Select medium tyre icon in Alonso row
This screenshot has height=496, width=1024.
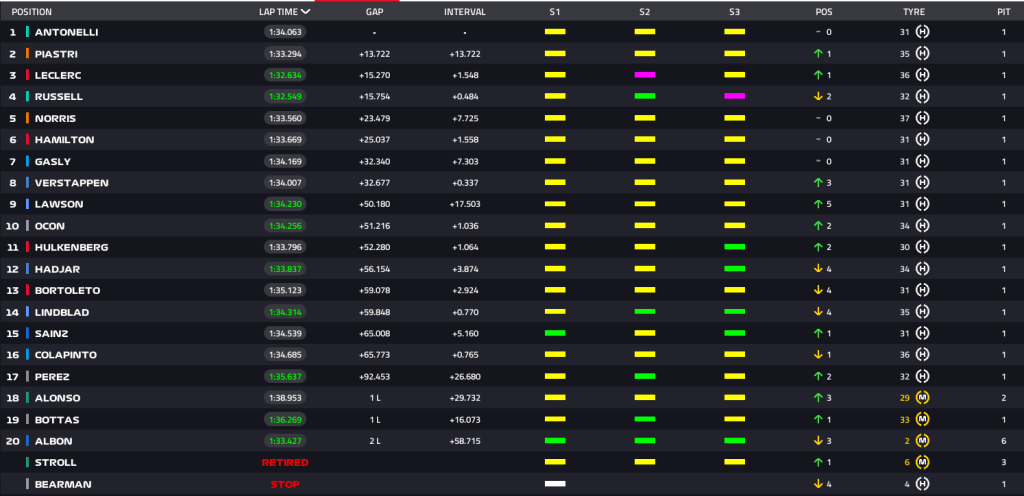tap(923, 398)
